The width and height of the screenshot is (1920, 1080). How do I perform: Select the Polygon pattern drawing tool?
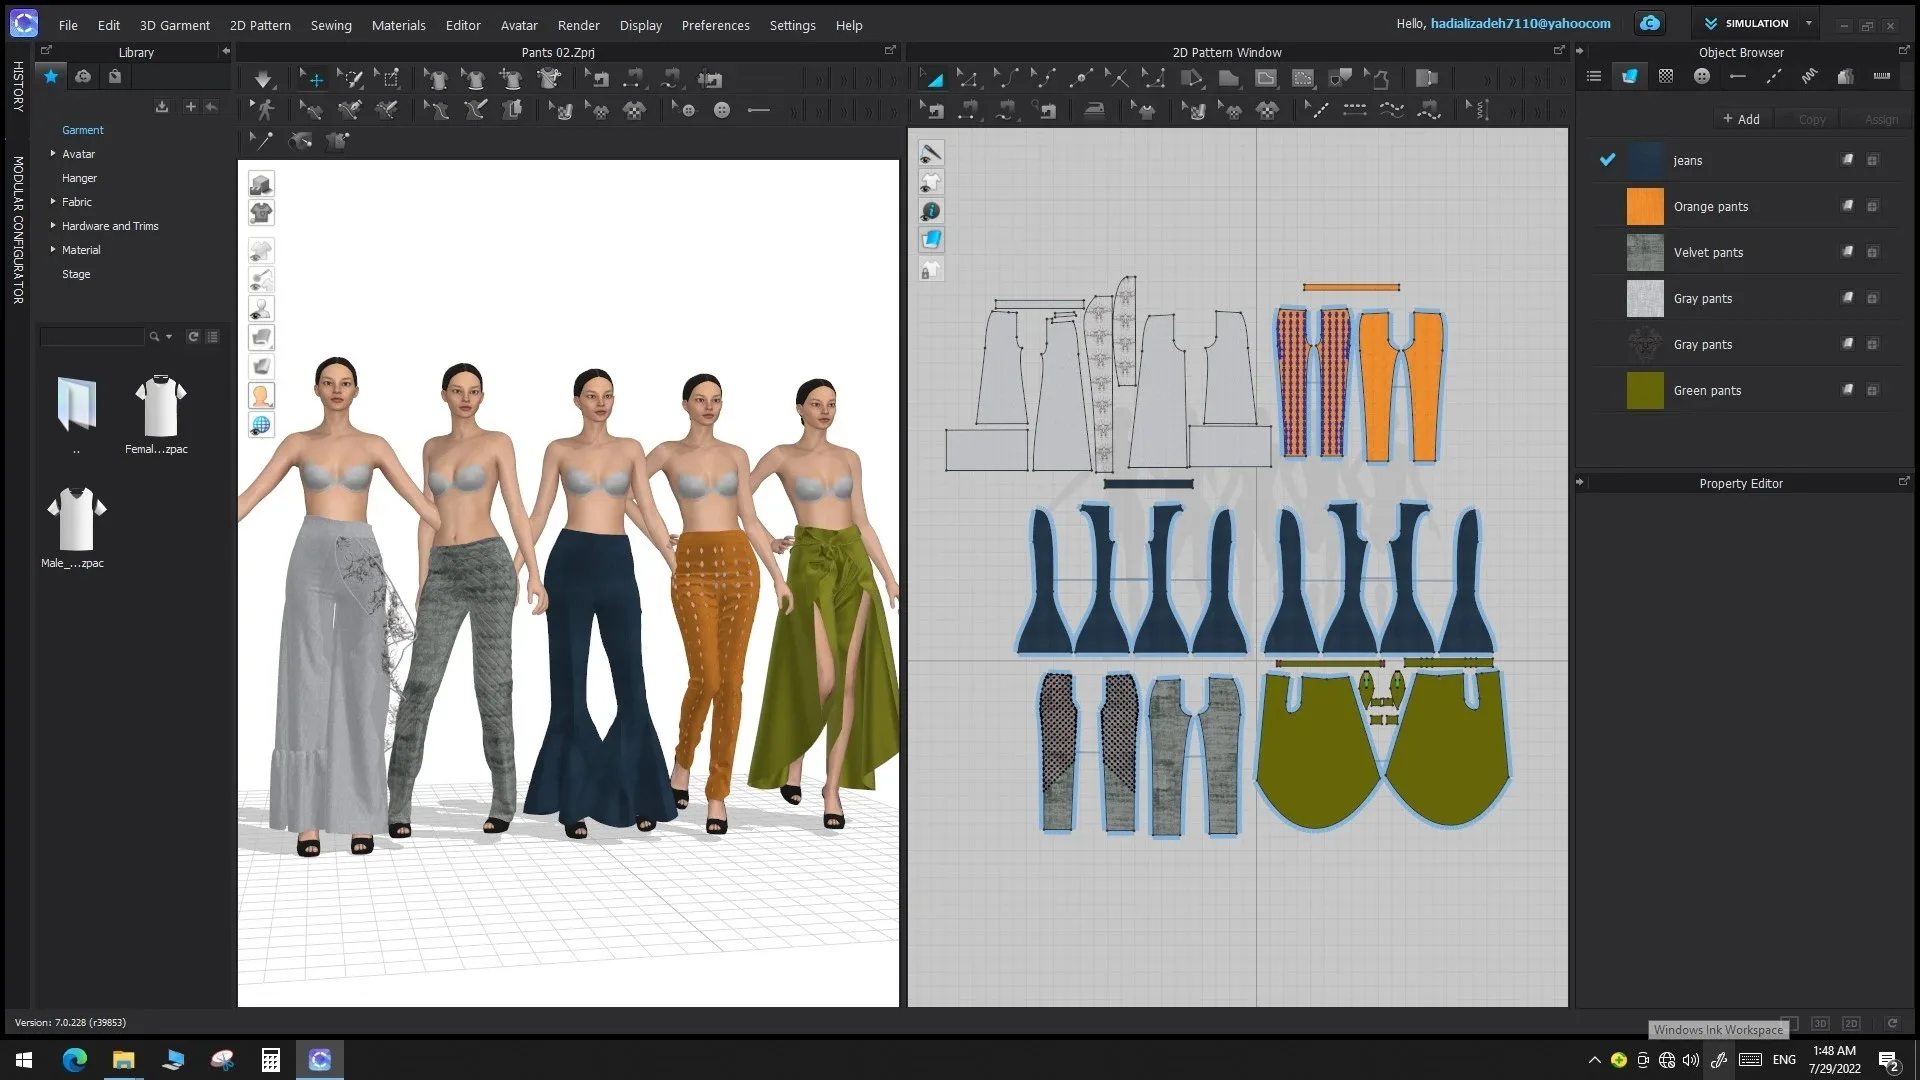tap(1228, 79)
